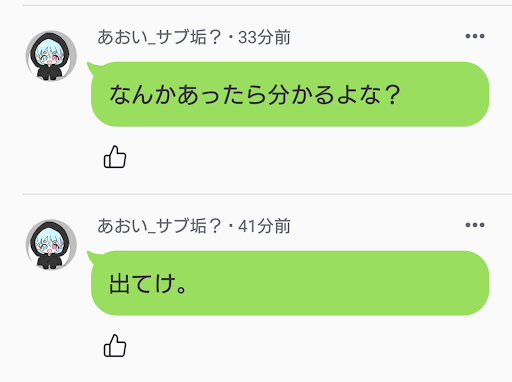Image resolution: width=512 pixels, height=382 pixels.
Task: Click the text 出てけ。 inside the bubble
Action: click(148, 284)
